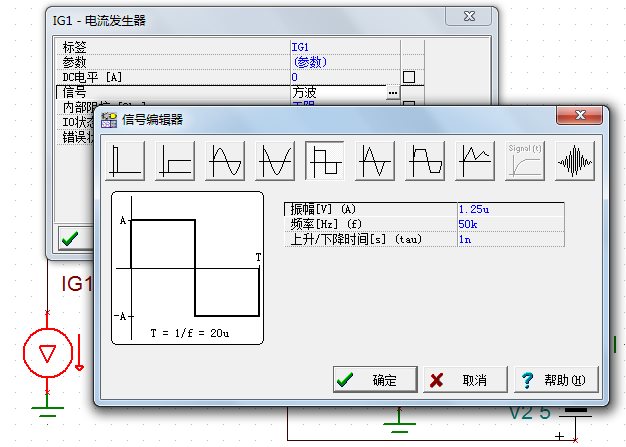The image size is (626, 447).
Task: Select the piecewise linear signal icon
Action: 475,161
